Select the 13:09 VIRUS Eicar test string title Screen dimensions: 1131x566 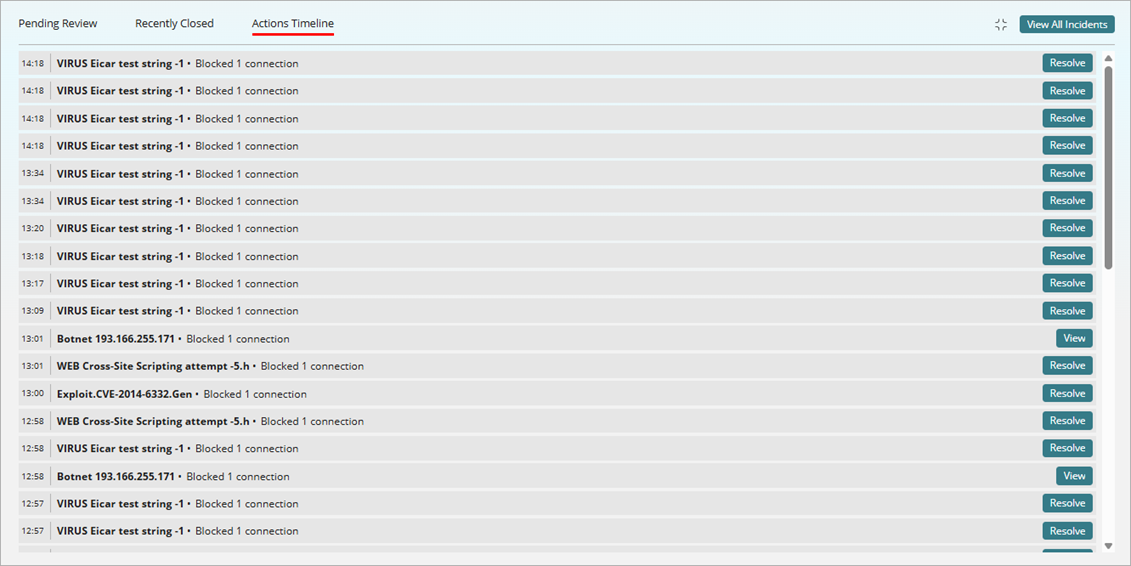click(x=120, y=311)
